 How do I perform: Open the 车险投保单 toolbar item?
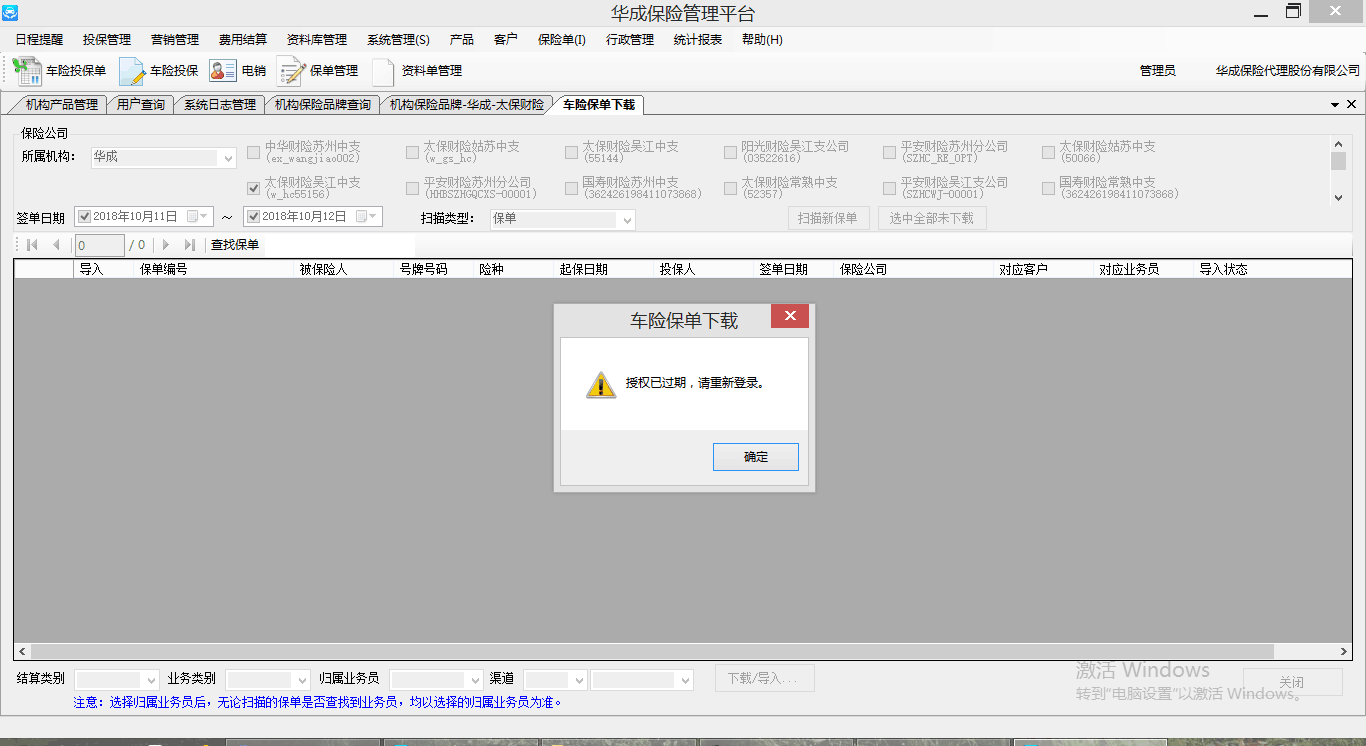[60, 71]
